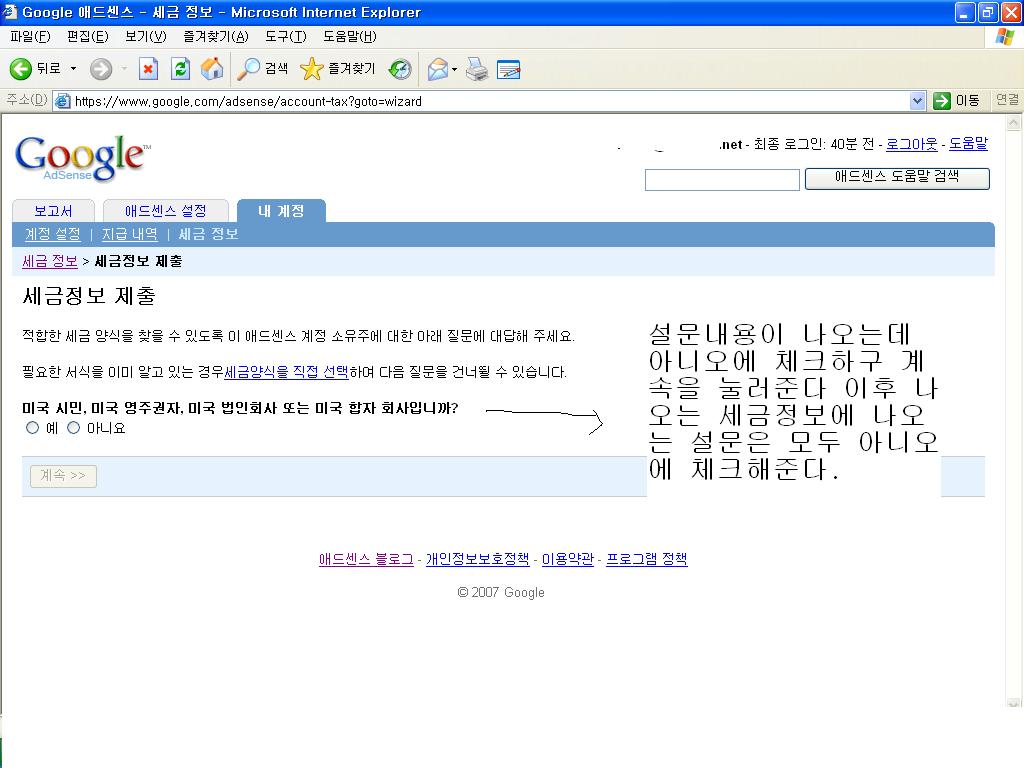Image resolution: width=1024 pixels, height=768 pixels.
Task: Click the green Refresh page icon
Action: tap(180, 69)
